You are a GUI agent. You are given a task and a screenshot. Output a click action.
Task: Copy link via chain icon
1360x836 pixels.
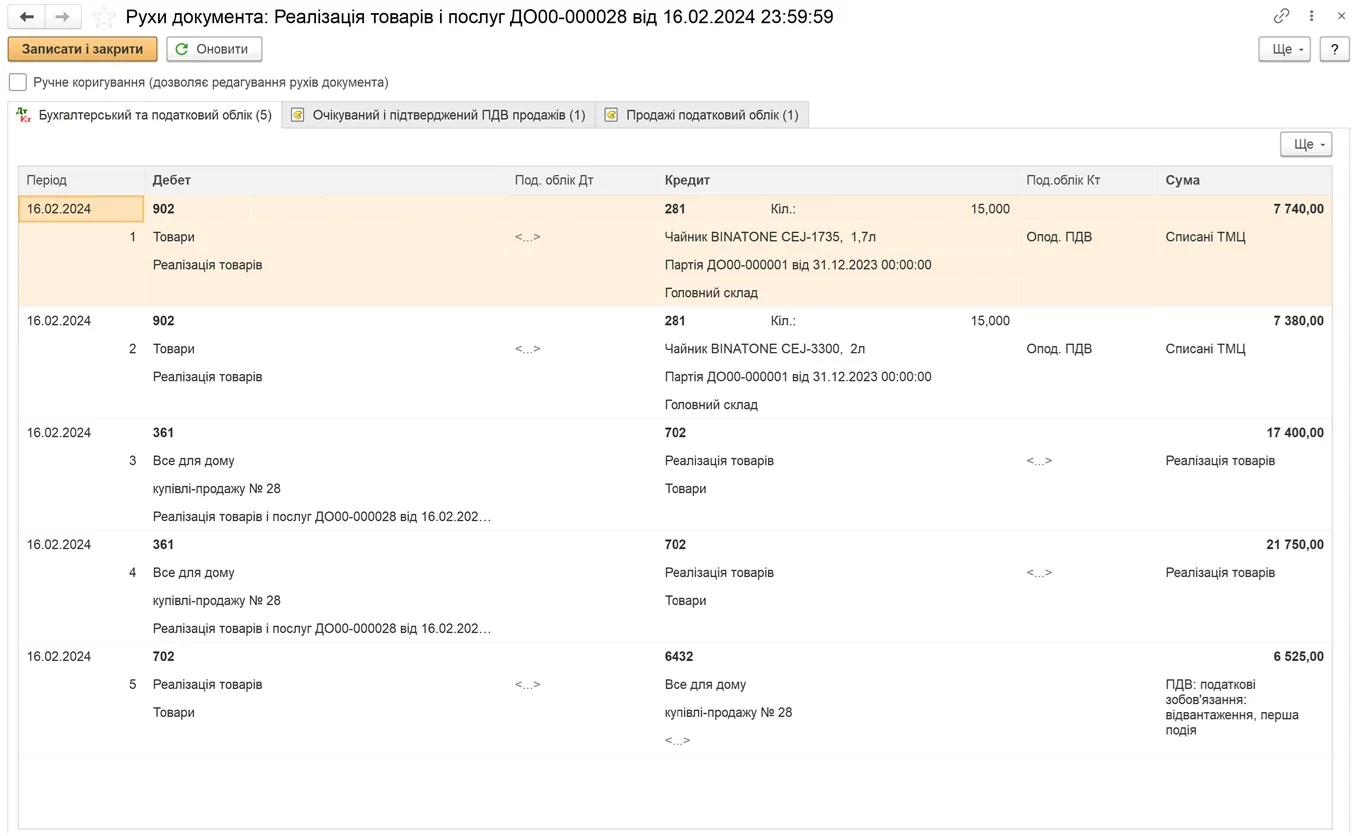click(1281, 16)
